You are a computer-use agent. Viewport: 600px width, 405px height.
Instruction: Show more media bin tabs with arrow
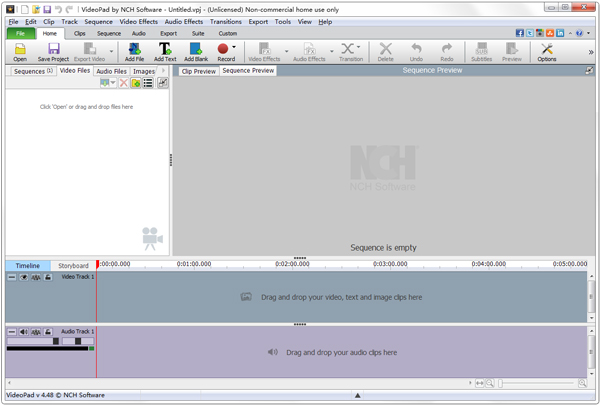pos(163,70)
